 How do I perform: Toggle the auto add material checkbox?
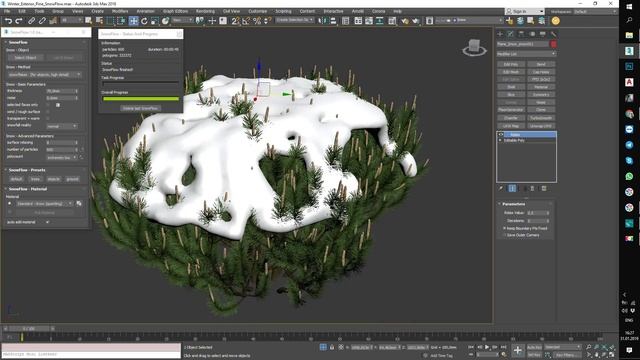tap(47, 222)
